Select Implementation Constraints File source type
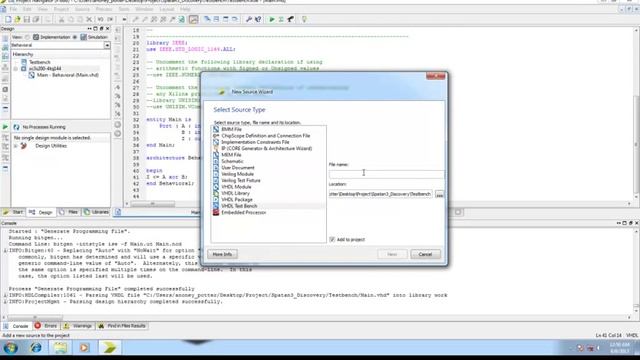640x360 pixels. point(255,142)
